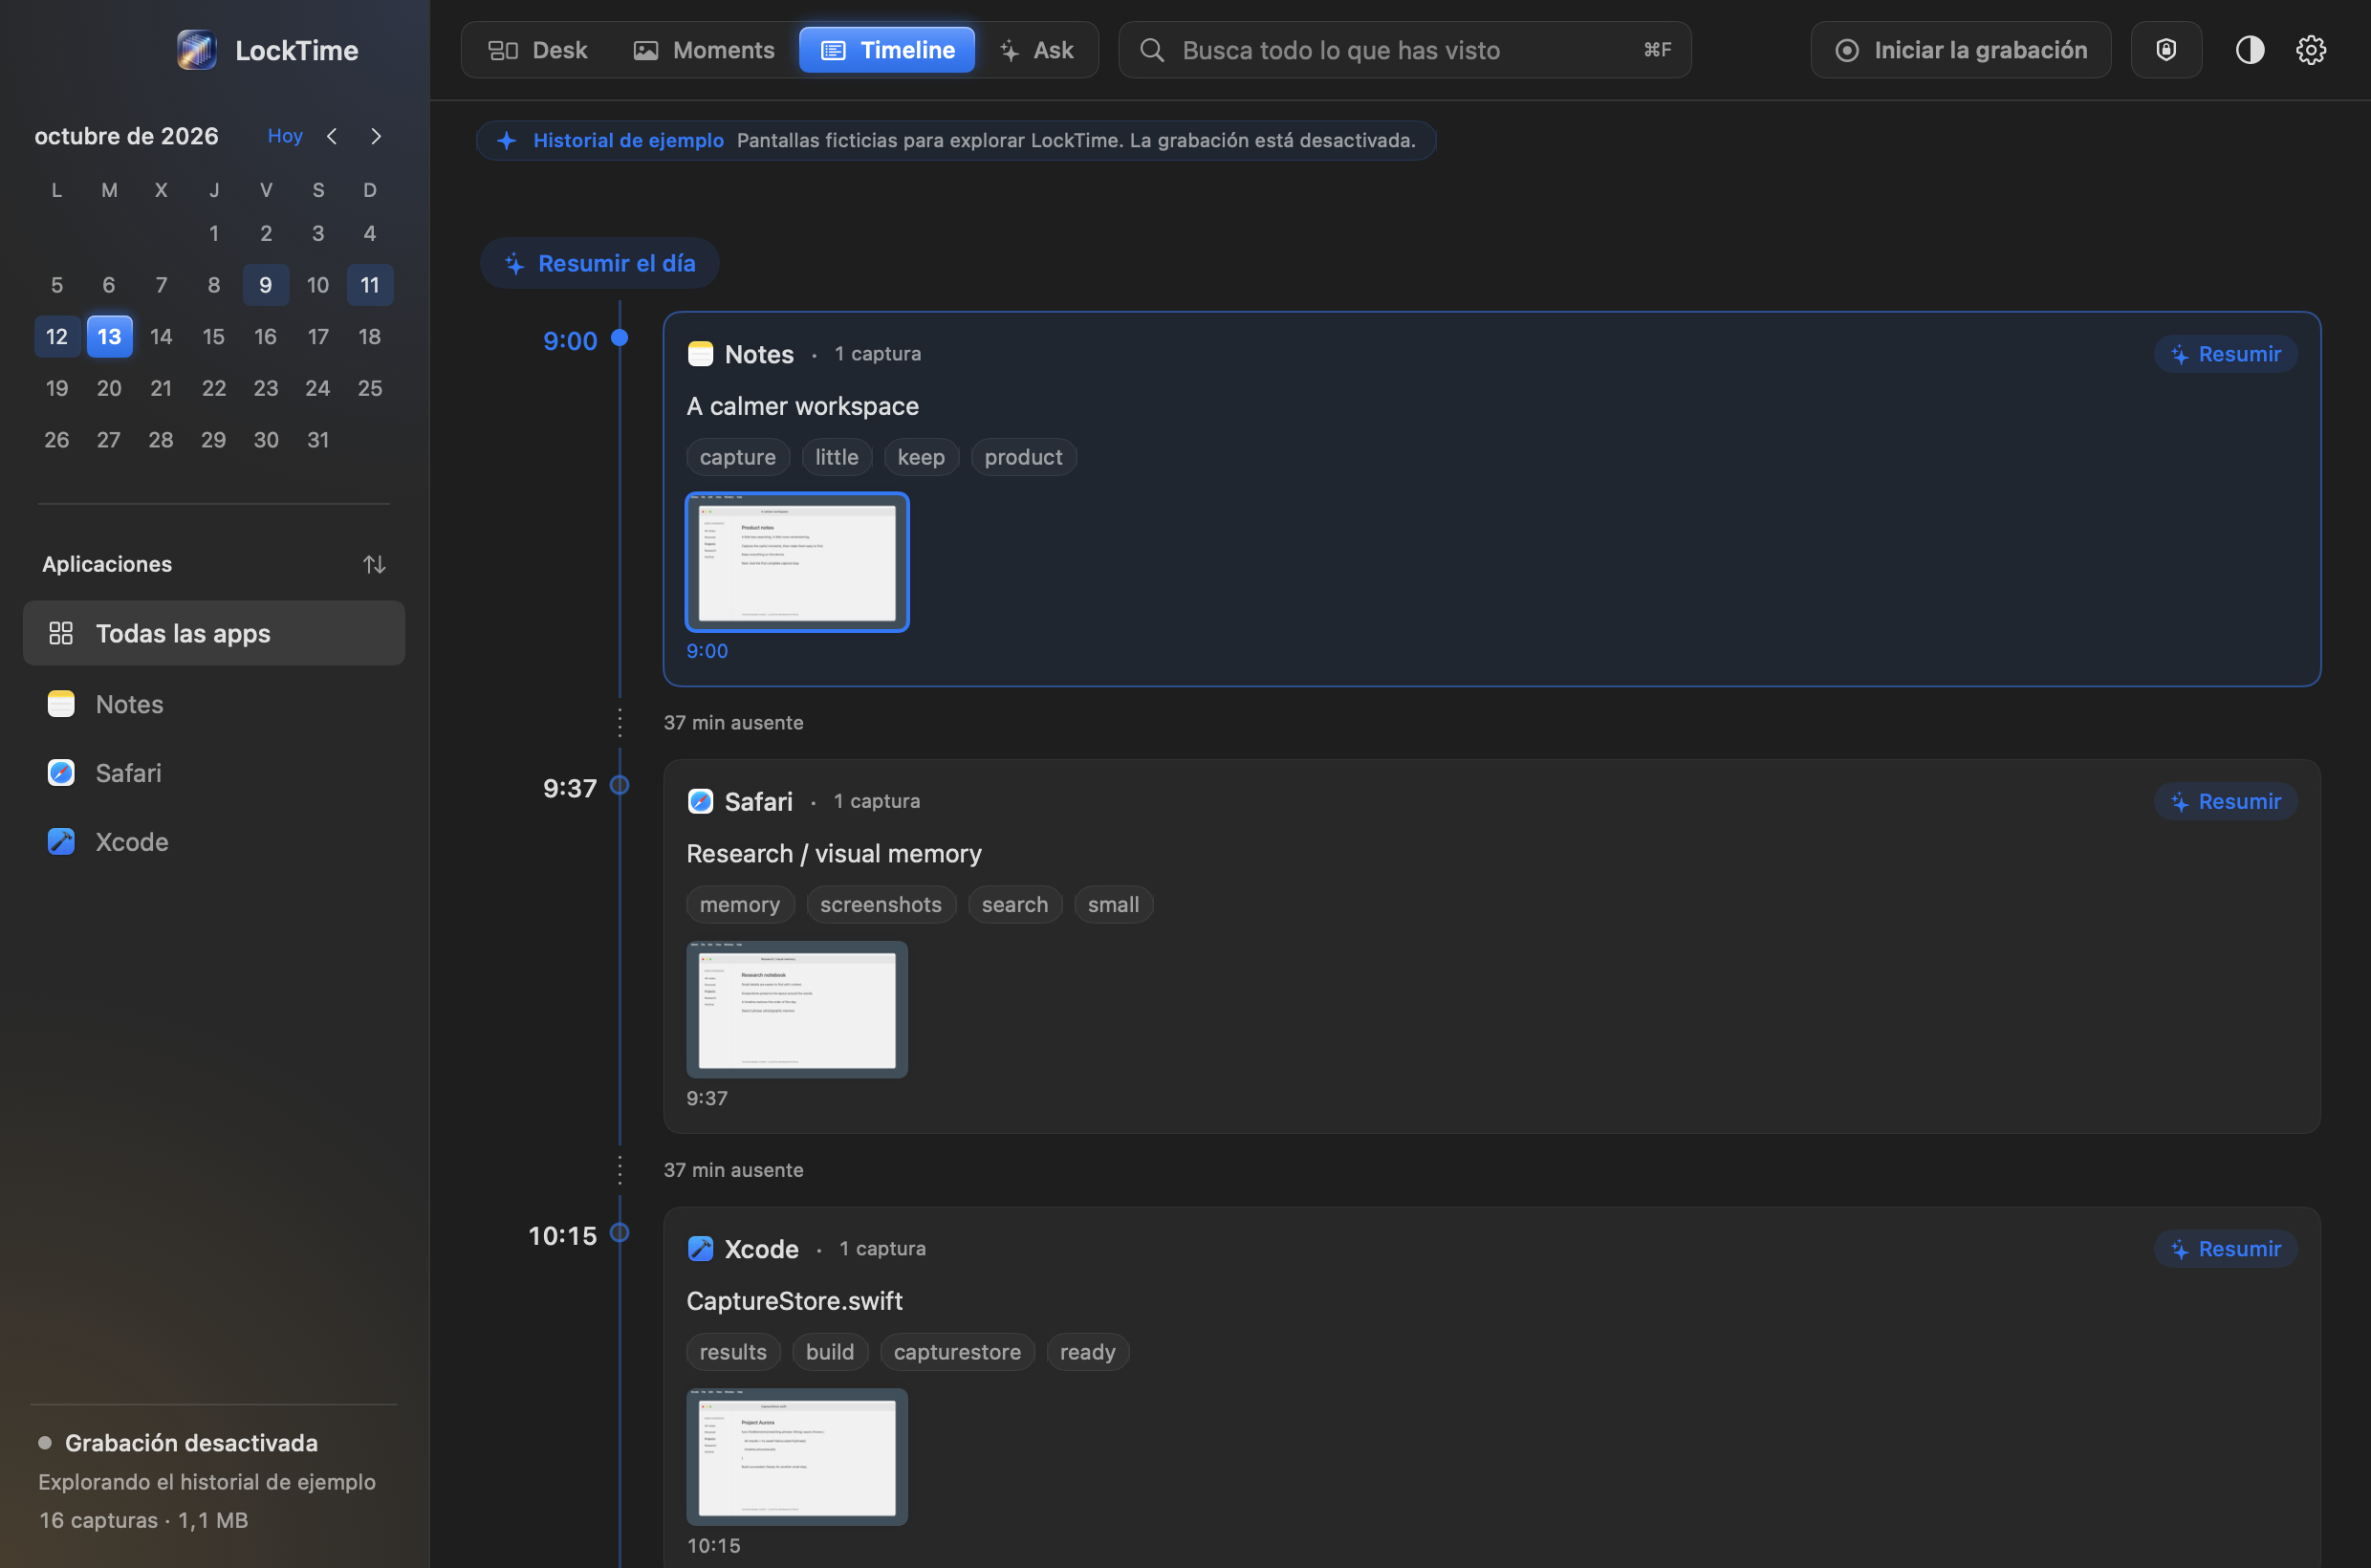Open the Ask tab
Image resolution: width=2371 pixels, height=1568 pixels.
pos(1036,50)
